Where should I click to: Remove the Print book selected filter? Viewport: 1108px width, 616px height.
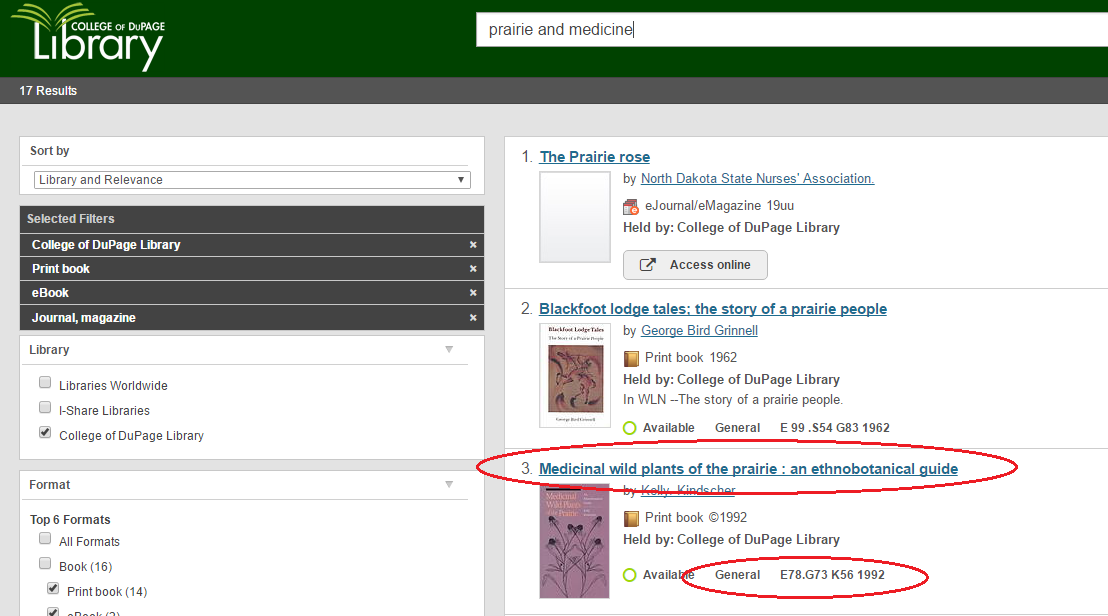click(473, 269)
